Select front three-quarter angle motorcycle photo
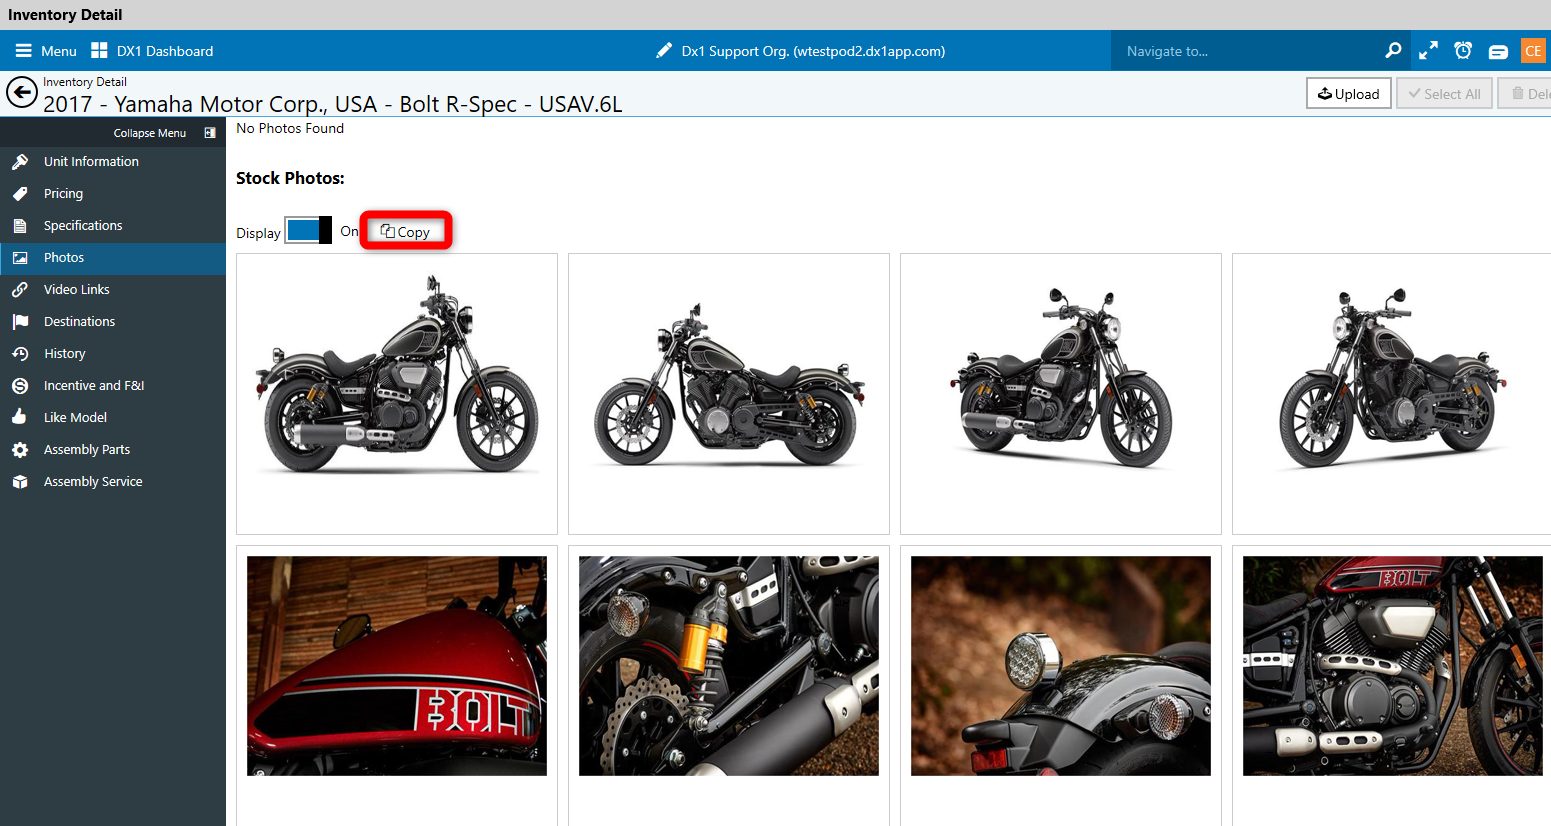Viewport: 1551px width, 826px height. [x=1061, y=394]
